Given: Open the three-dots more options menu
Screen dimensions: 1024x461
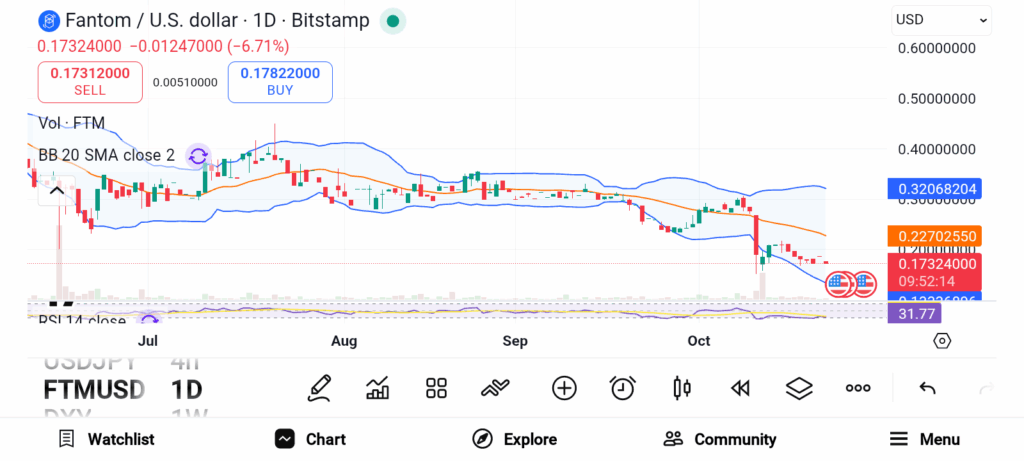Looking at the screenshot, I should click(x=858, y=388).
